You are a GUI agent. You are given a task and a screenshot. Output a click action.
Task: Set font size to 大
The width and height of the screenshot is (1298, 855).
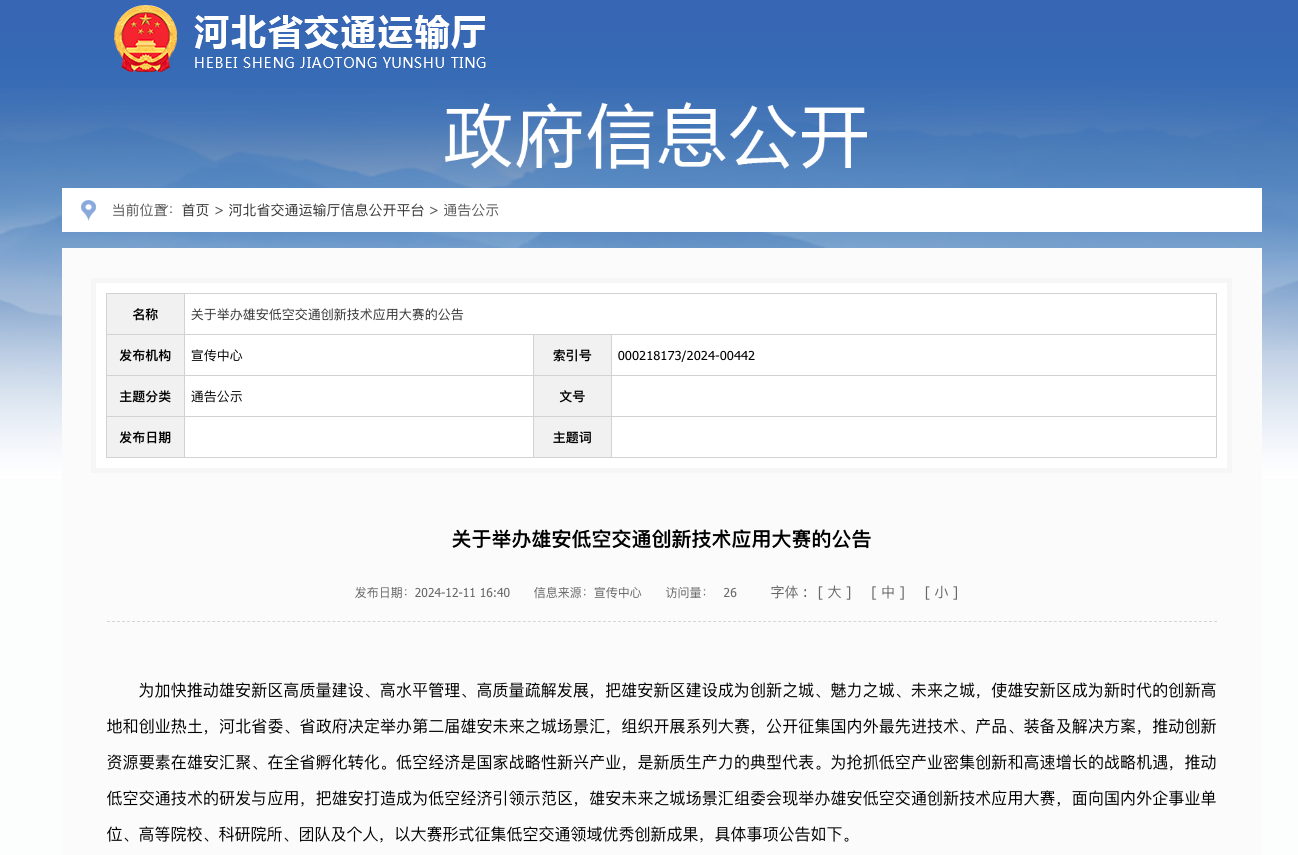[834, 592]
